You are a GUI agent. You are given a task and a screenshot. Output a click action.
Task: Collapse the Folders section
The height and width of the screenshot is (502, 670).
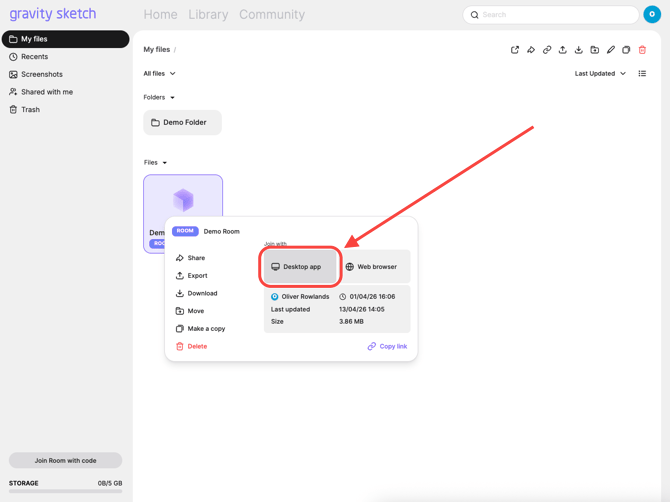point(159,97)
